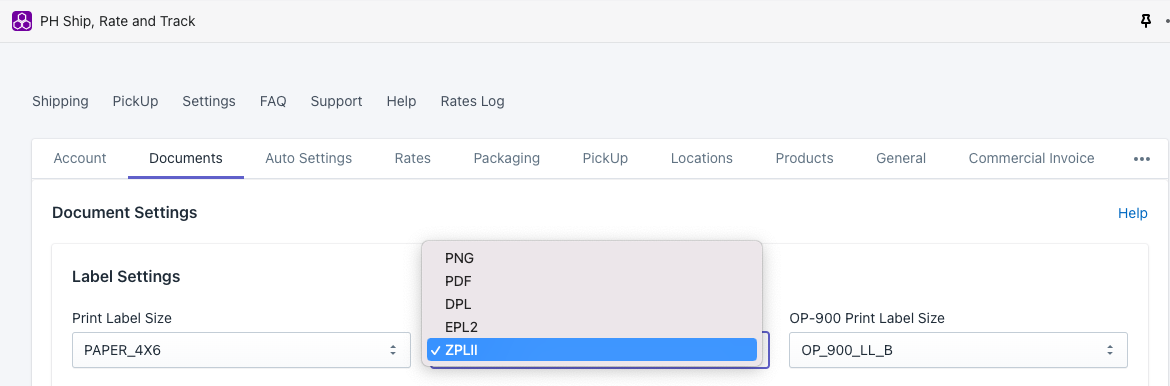Open the Shipping menu item

tap(60, 101)
